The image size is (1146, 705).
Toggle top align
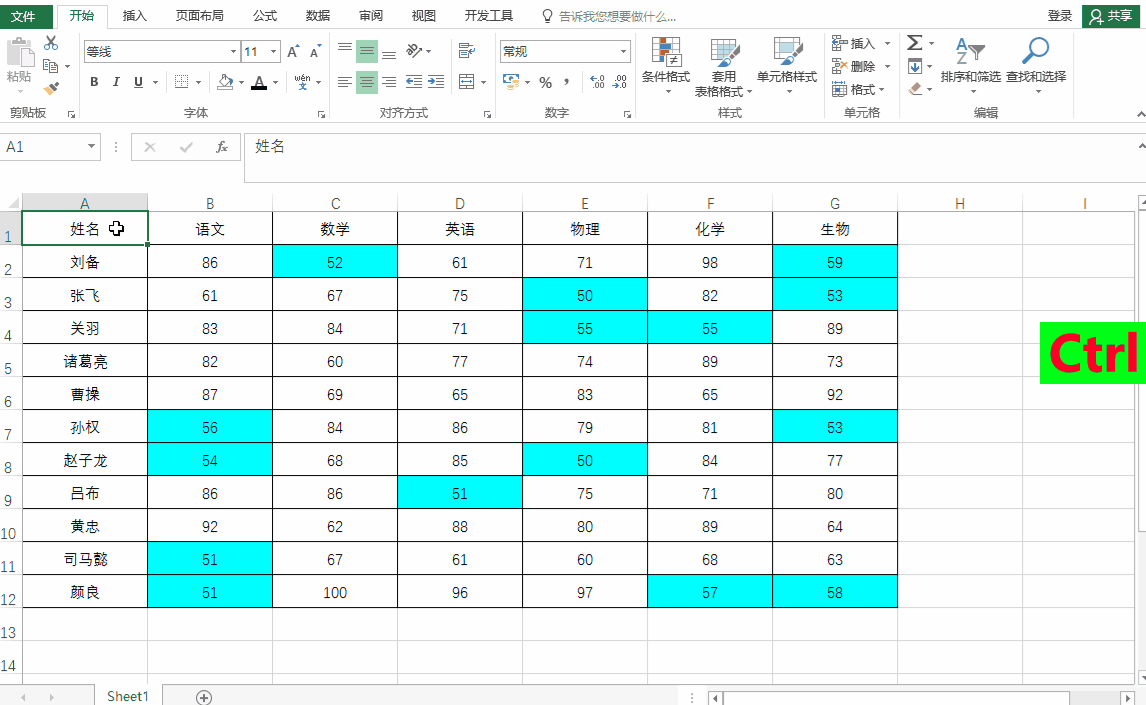[x=345, y=50]
